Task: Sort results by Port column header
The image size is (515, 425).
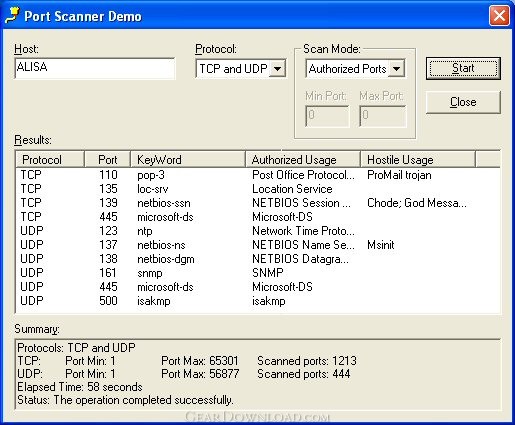Action: (x=107, y=159)
